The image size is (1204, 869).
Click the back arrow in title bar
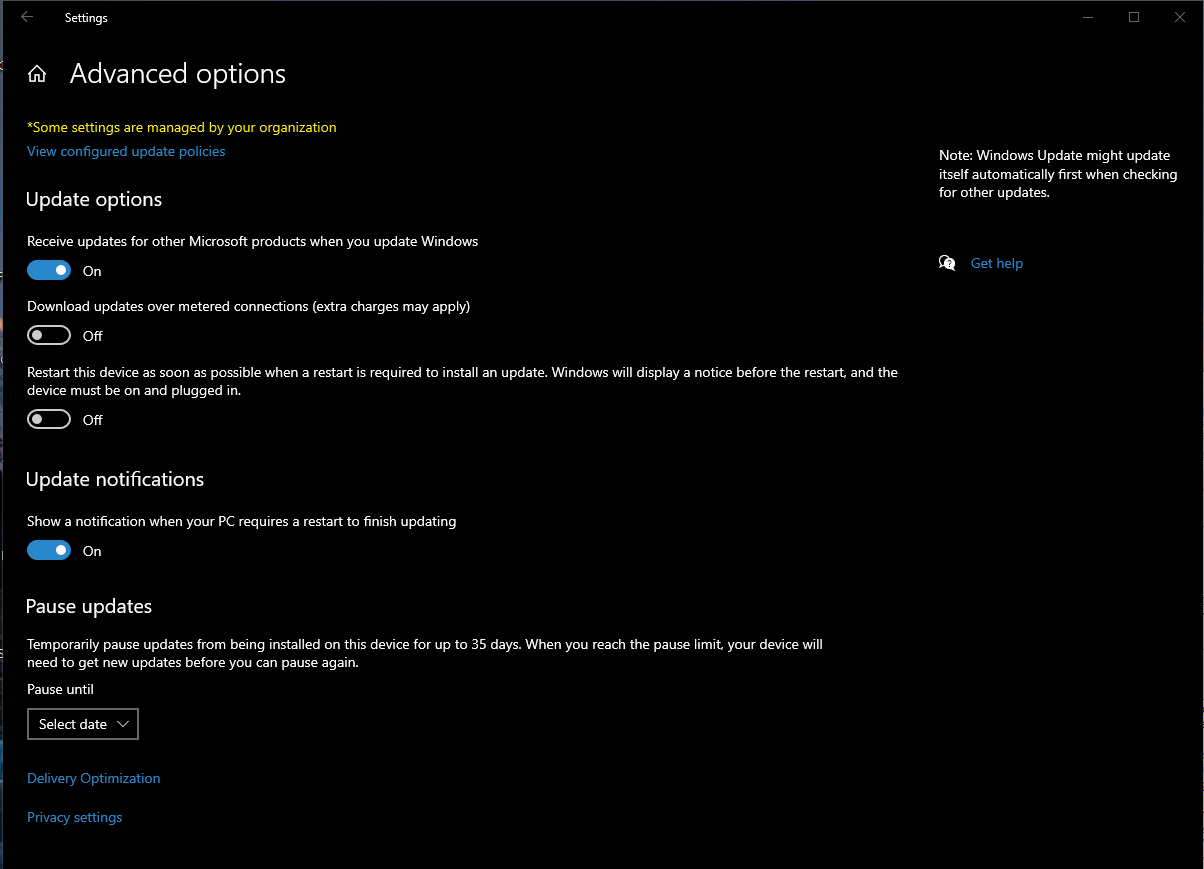click(x=27, y=17)
